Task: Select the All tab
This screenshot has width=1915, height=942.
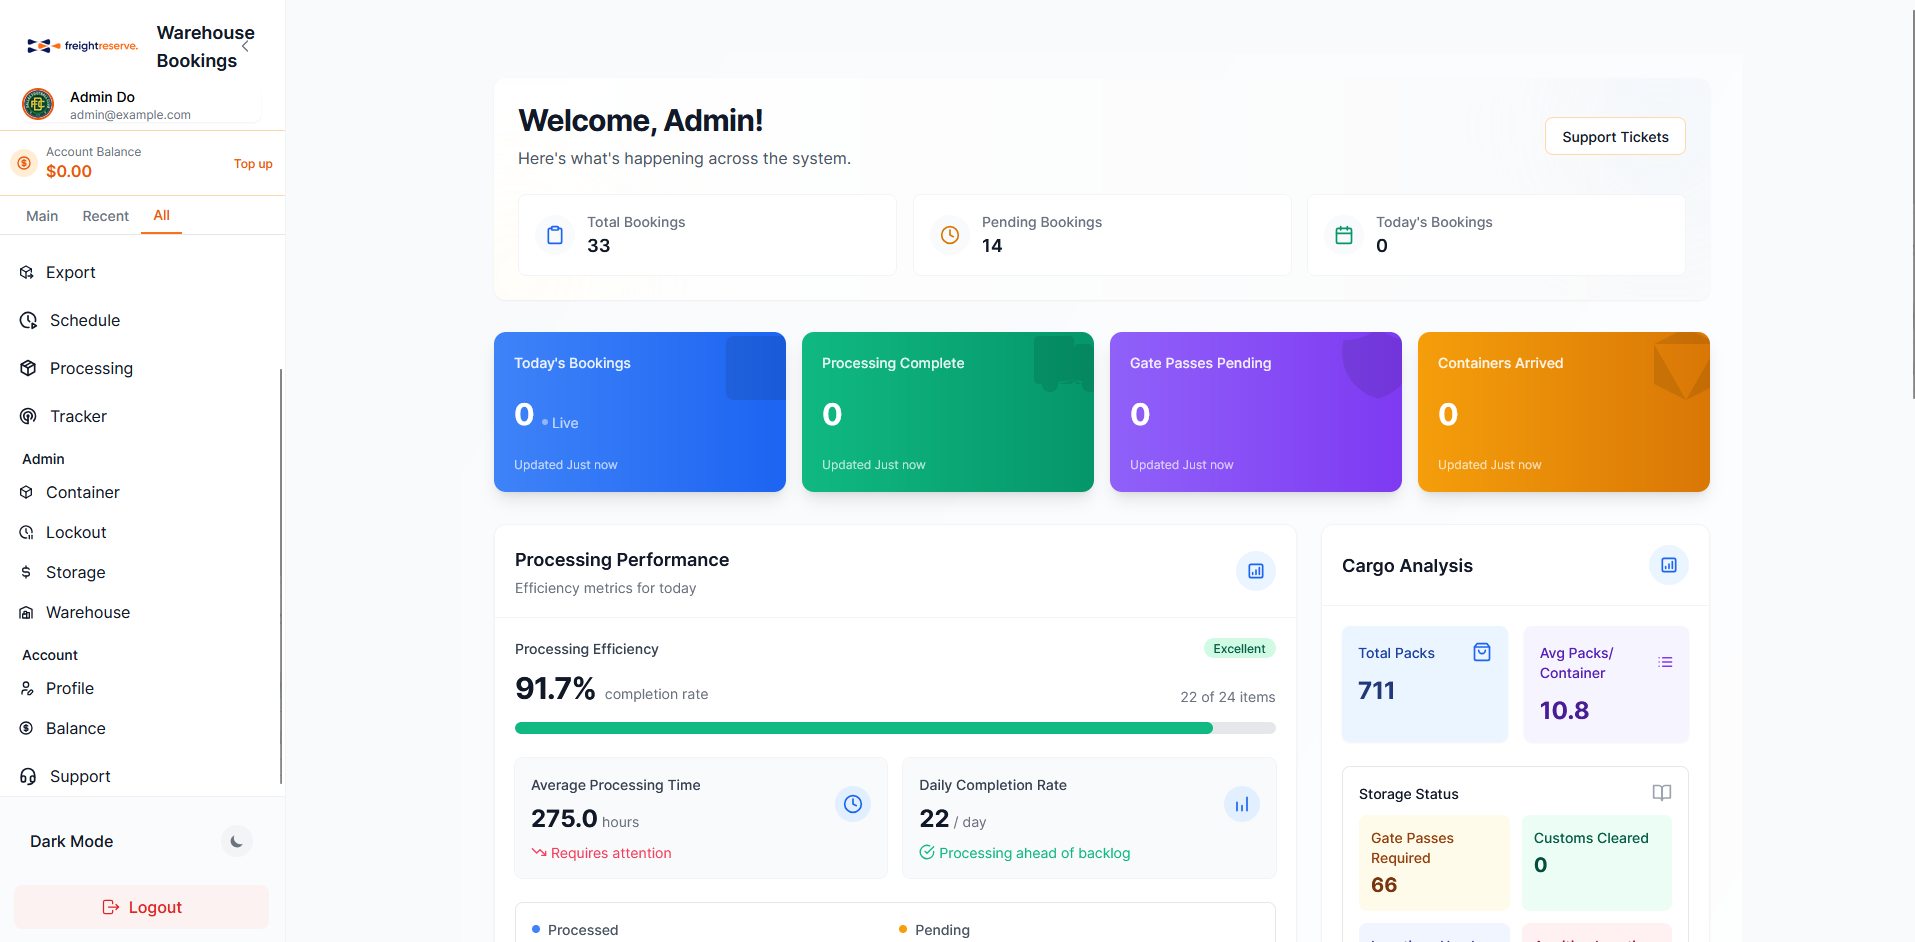Action: (161, 215)
